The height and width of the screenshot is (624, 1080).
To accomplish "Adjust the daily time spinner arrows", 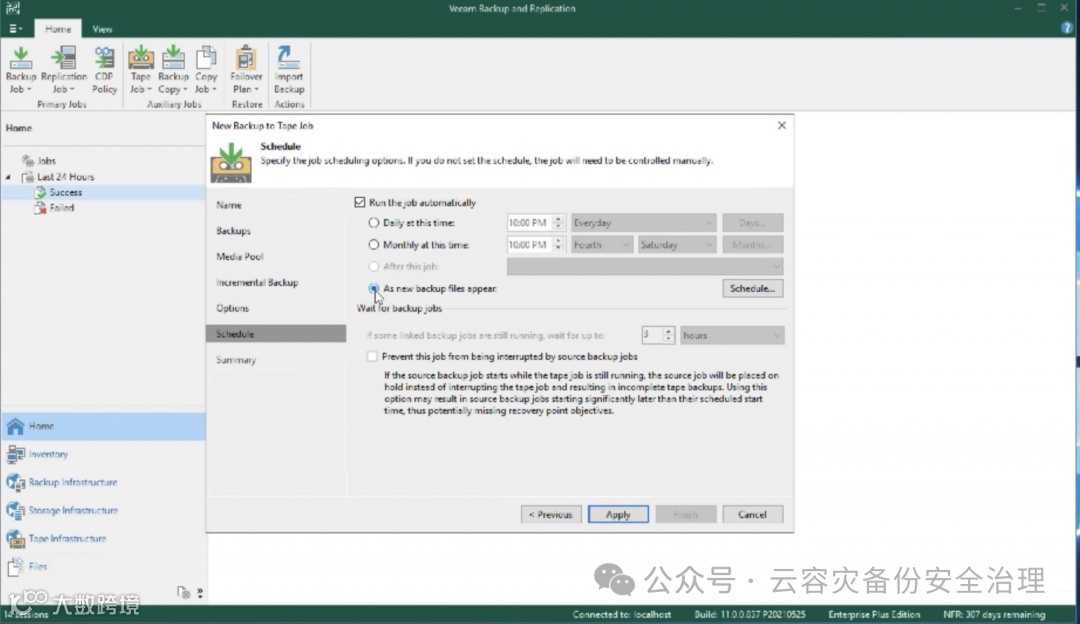I will tap(559, 223).
